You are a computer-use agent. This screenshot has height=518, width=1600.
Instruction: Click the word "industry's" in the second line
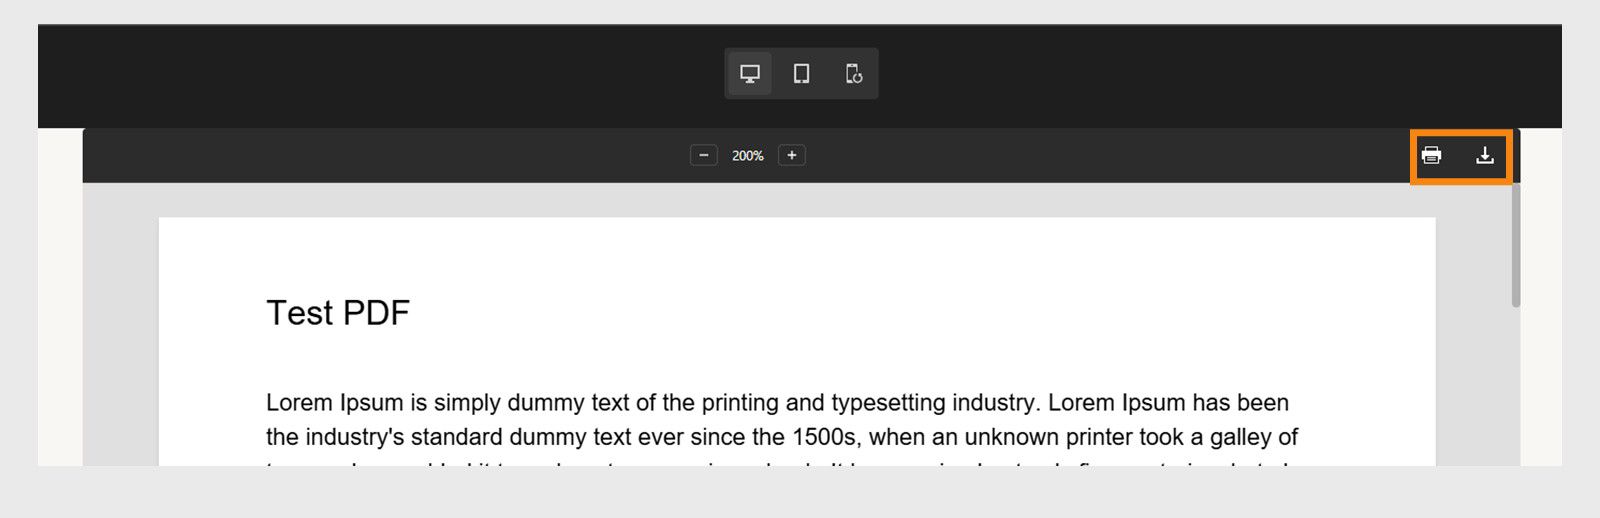pyautogui.click(x=355, y=437)
